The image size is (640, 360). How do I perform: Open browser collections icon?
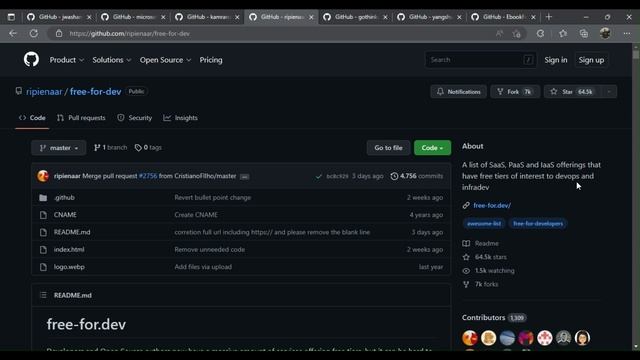pos(584,33)
